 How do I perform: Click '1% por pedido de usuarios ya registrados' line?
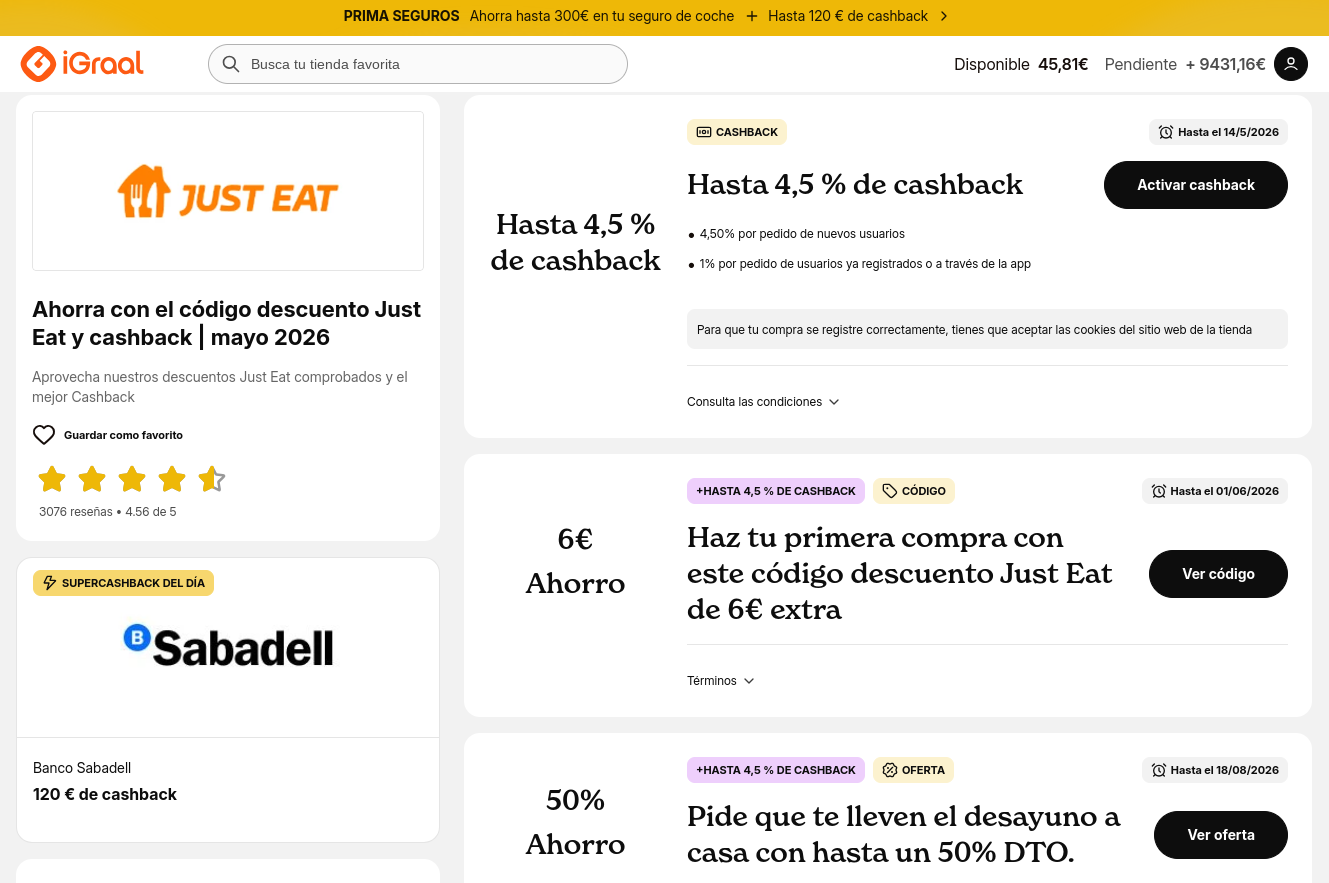pyautogui.click(x=865, y=264)
